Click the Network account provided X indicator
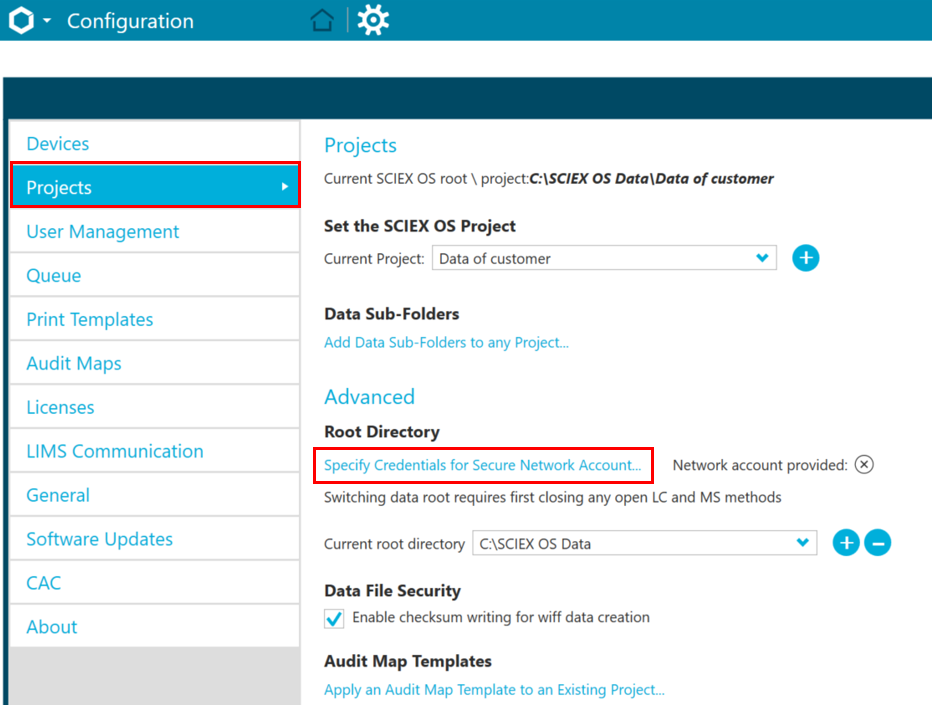932x705 pixels. pos(865,465)
